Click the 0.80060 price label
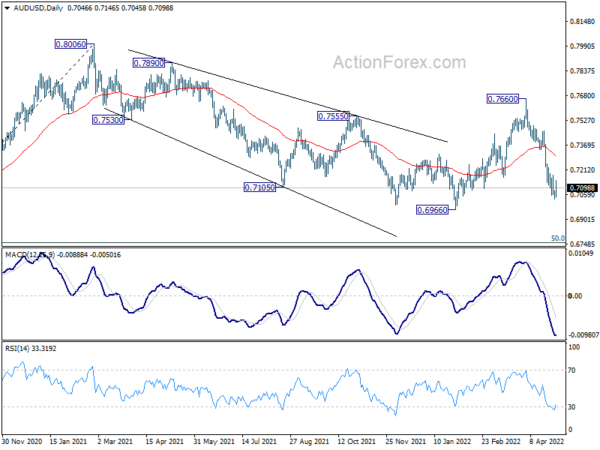 click(71, 44)
